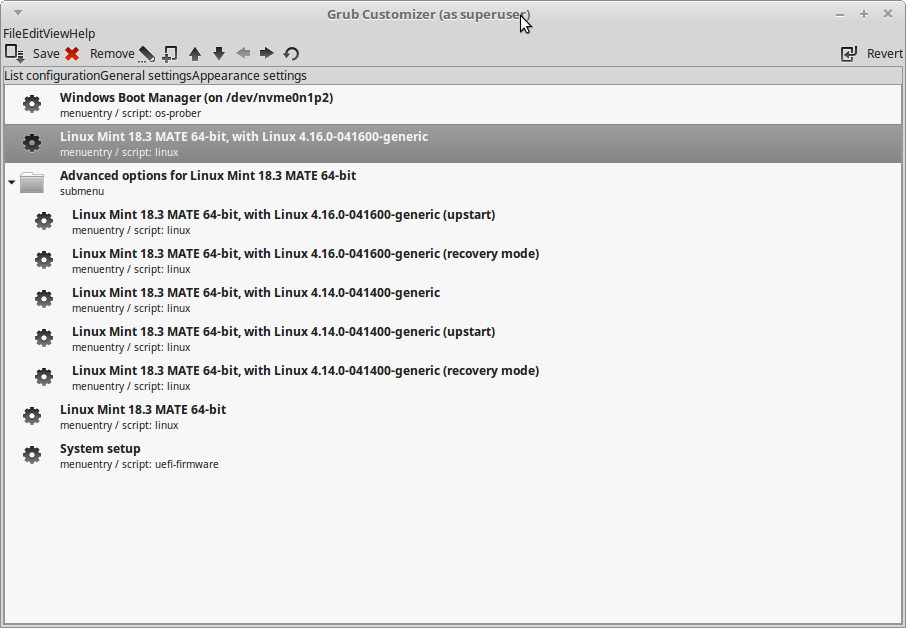This screenshot has width=906, height=628.
Task: Click the new entry icon
Action: coord(169,54)
